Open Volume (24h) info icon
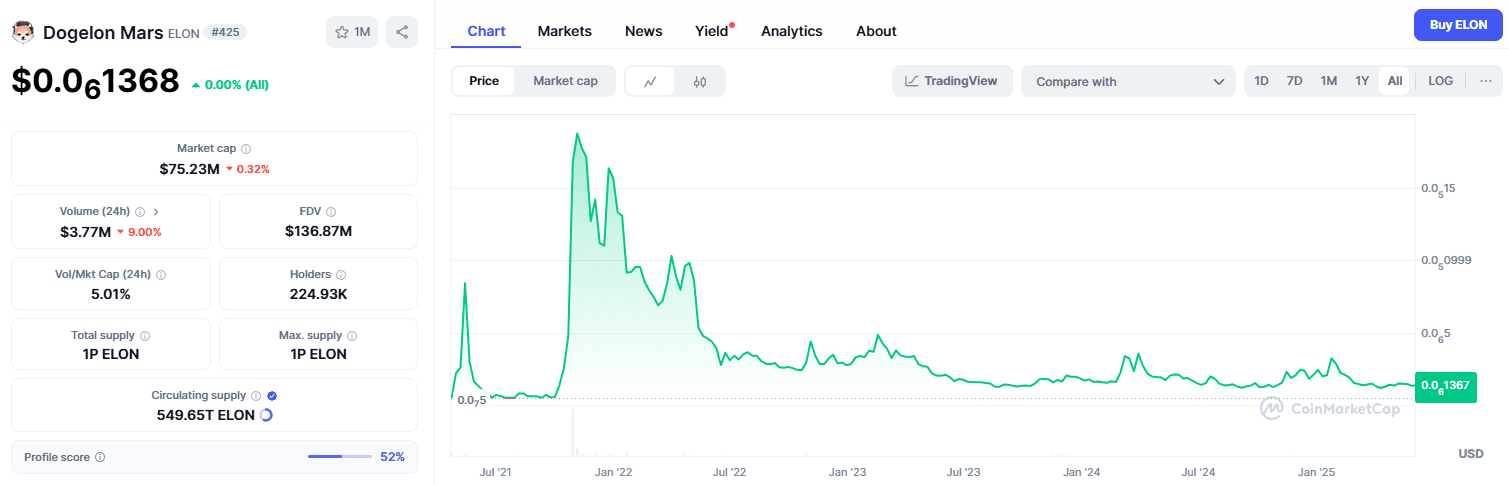 point(140,212)
